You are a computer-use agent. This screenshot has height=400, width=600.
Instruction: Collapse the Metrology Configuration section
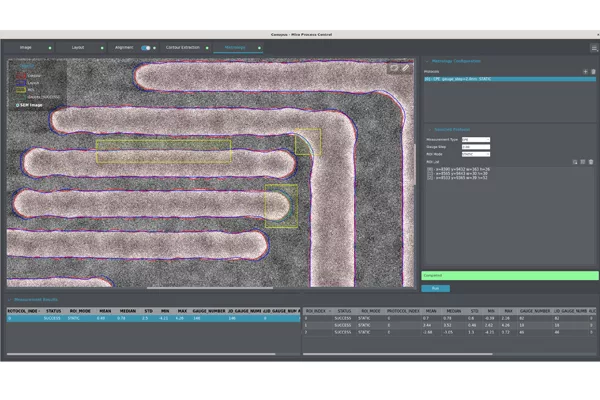(427, 61)
